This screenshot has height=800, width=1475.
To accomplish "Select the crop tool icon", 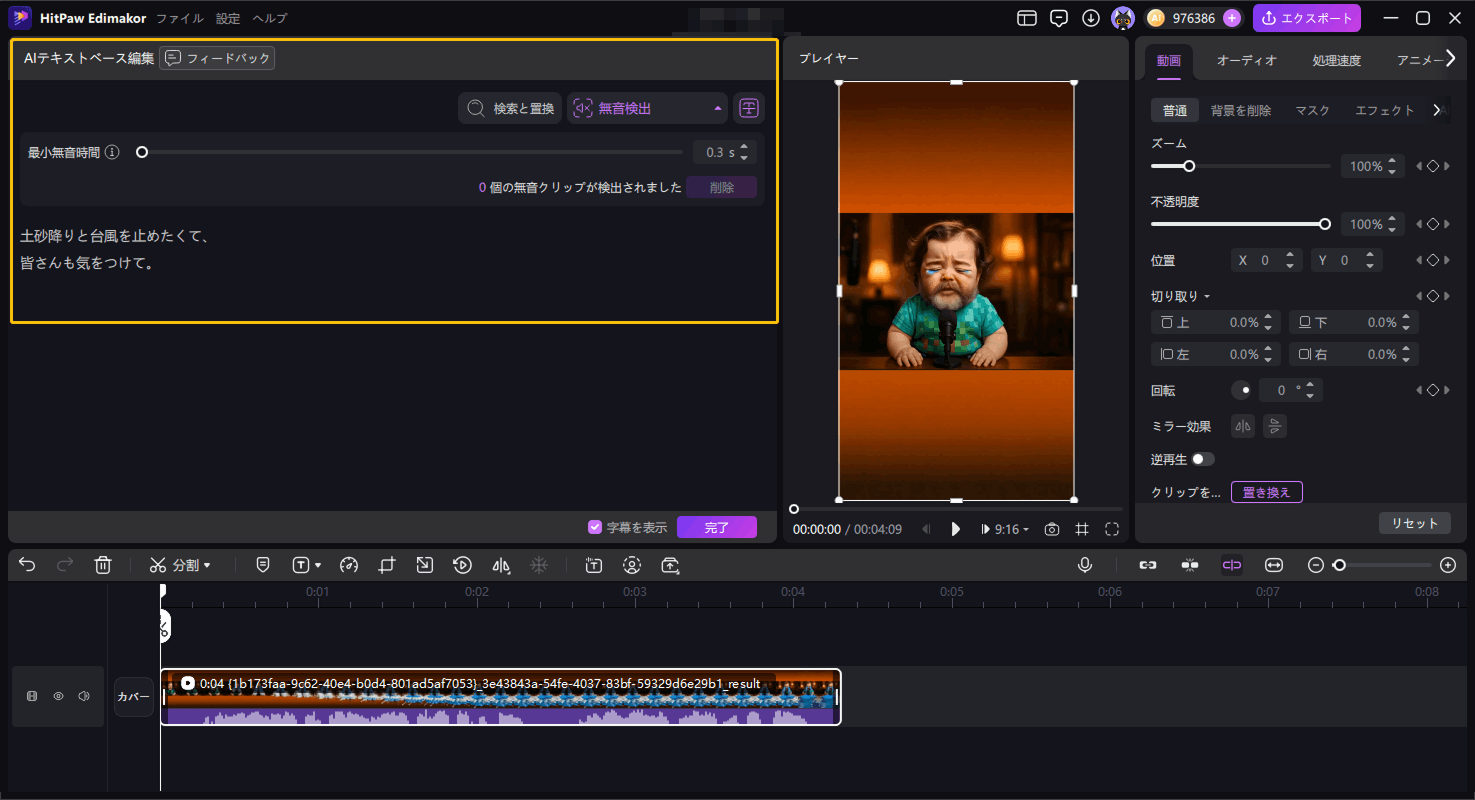I will pyautogui.click(x=387, y=565).
